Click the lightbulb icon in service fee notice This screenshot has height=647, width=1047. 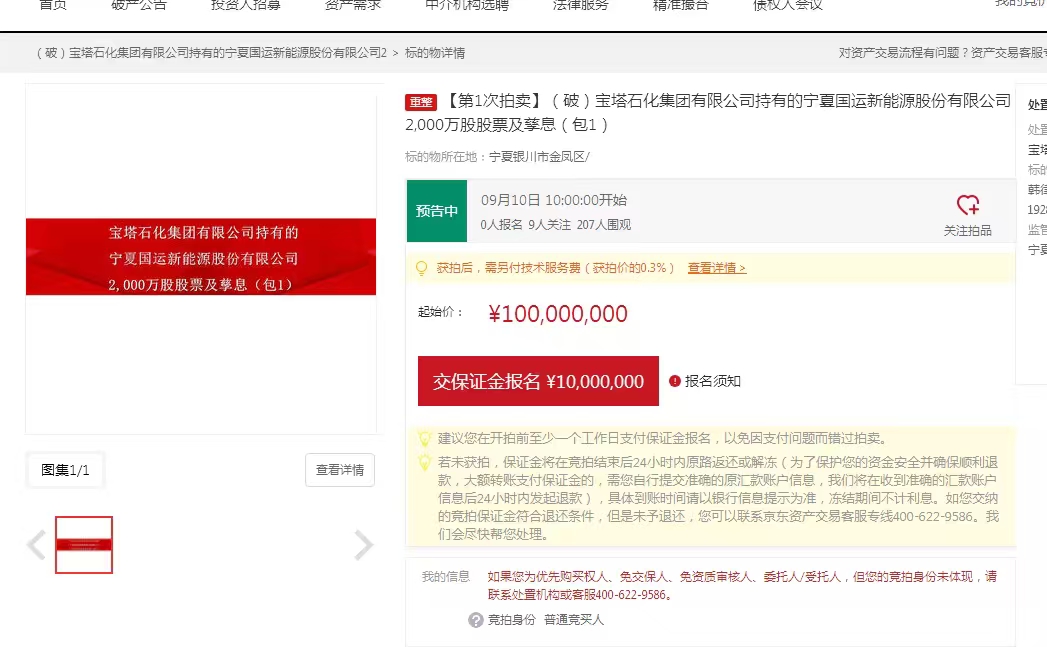pos(421,268)
